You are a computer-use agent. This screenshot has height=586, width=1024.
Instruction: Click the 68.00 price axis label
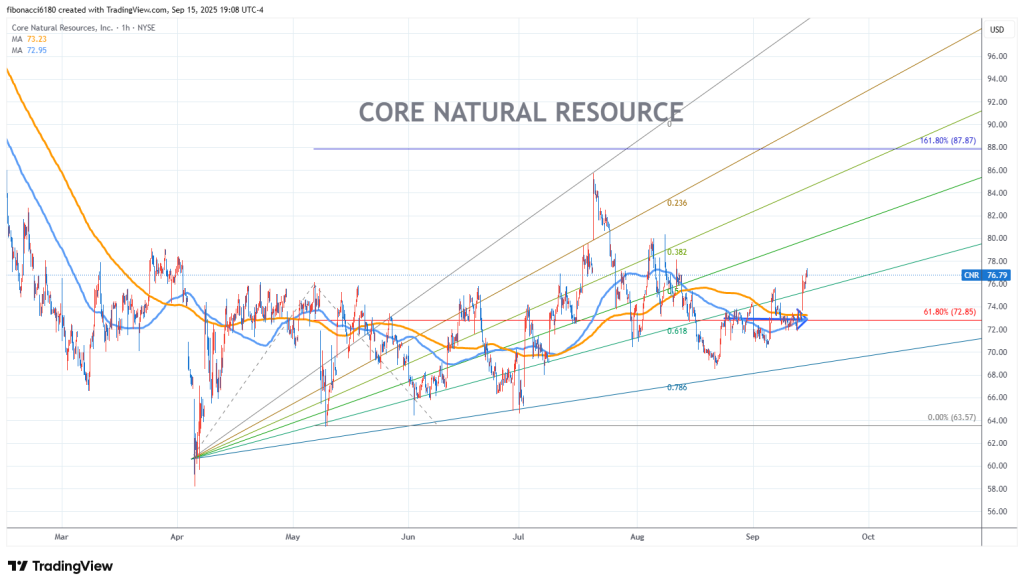(997, 375)
